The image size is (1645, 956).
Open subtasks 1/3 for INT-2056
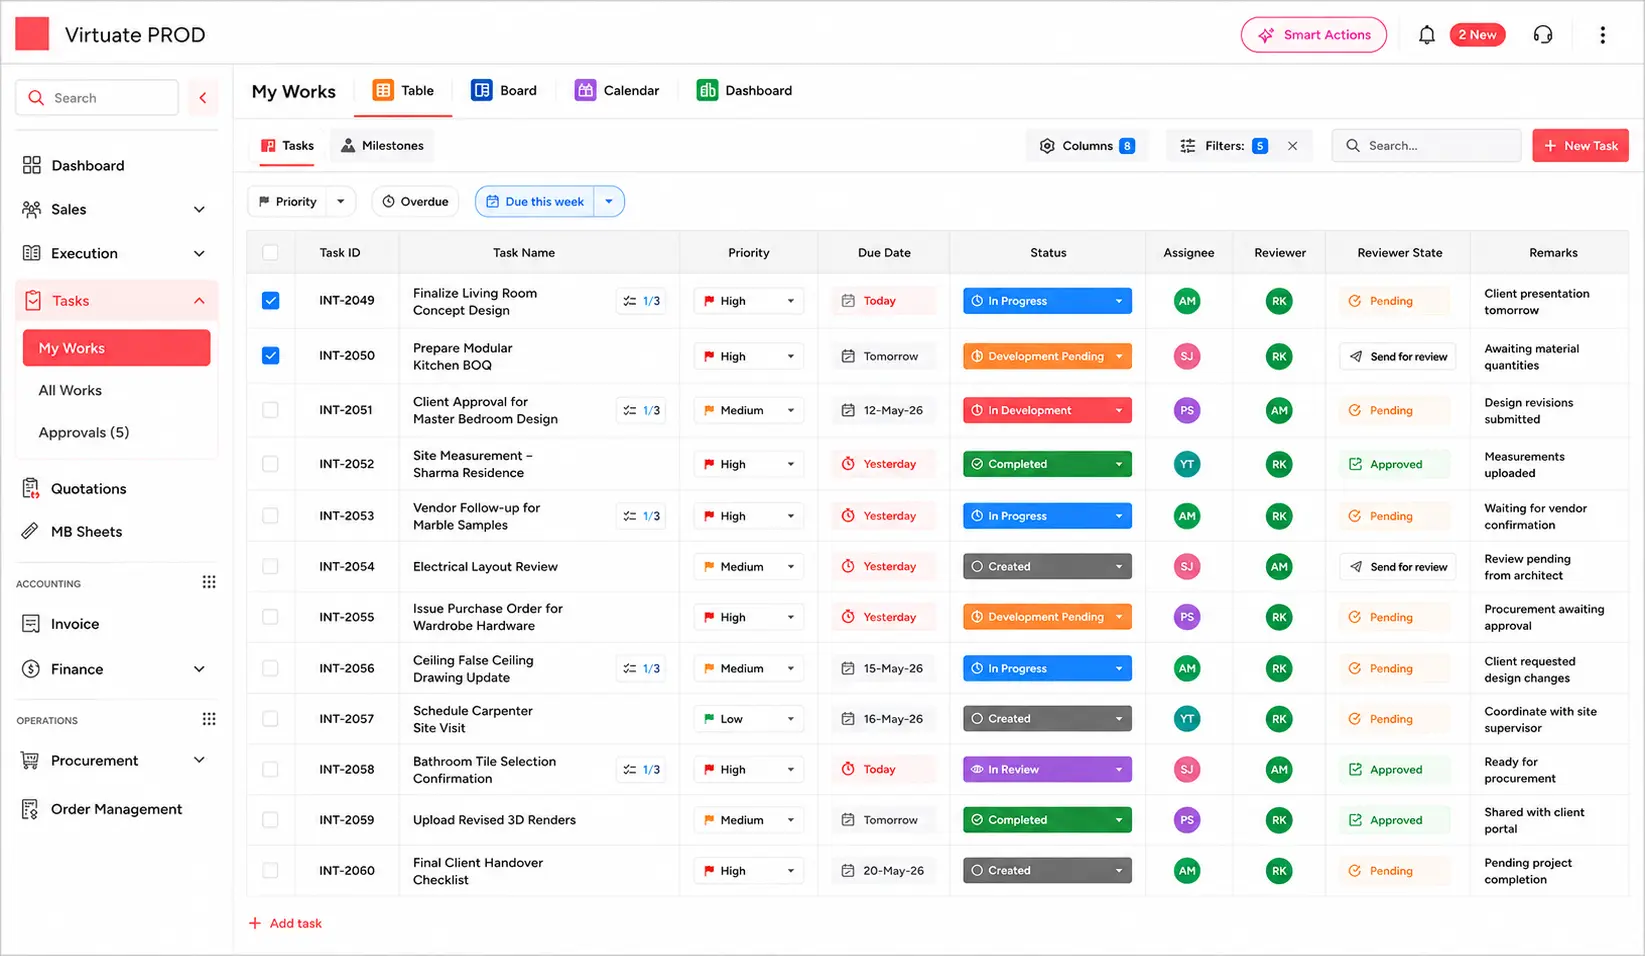(641, 668)
